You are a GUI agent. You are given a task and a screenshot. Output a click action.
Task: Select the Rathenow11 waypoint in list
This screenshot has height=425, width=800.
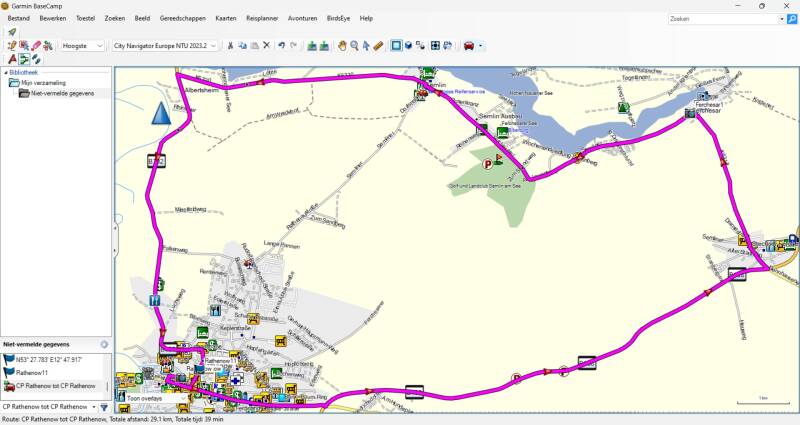[32, 372]
